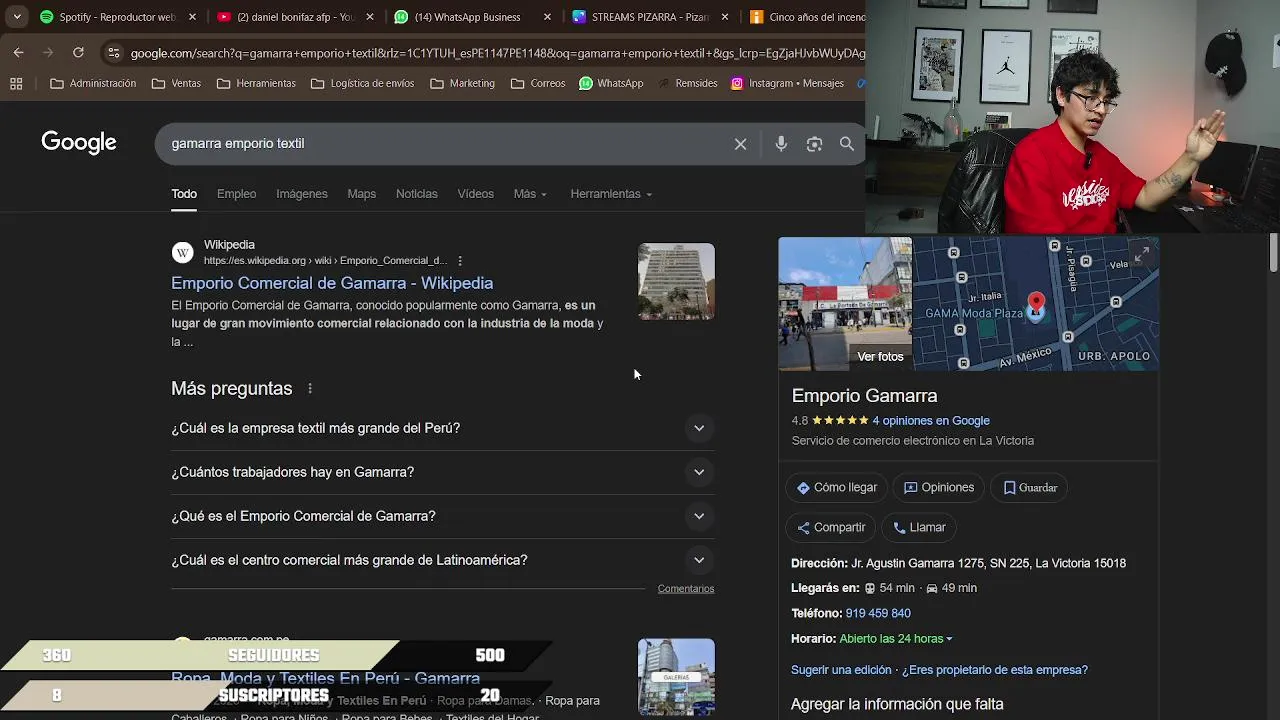Image resolution: width=1280 pixels, height=720 pixels.
Task: Open the Marketing bookmarks folder
Action: [462, 84]
